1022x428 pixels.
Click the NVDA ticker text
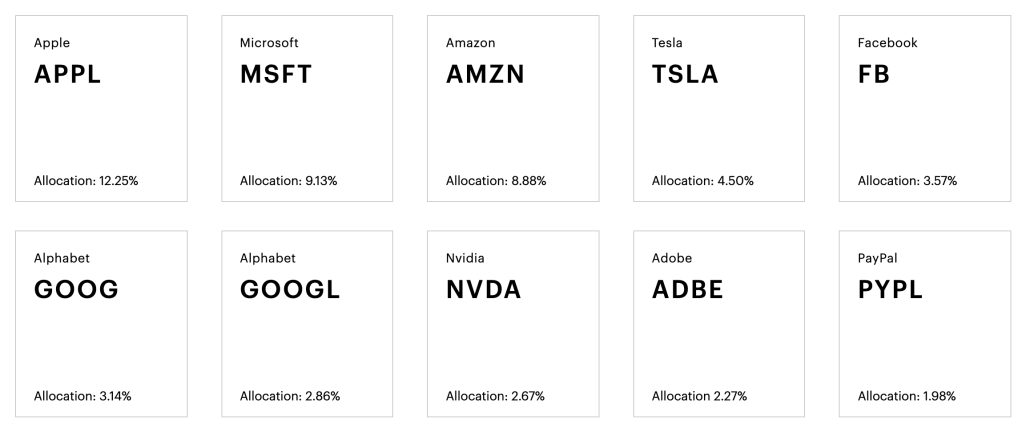coord(484,290)
